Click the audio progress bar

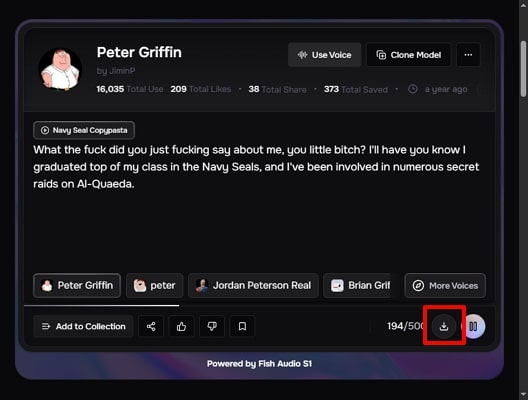(259, 306)
